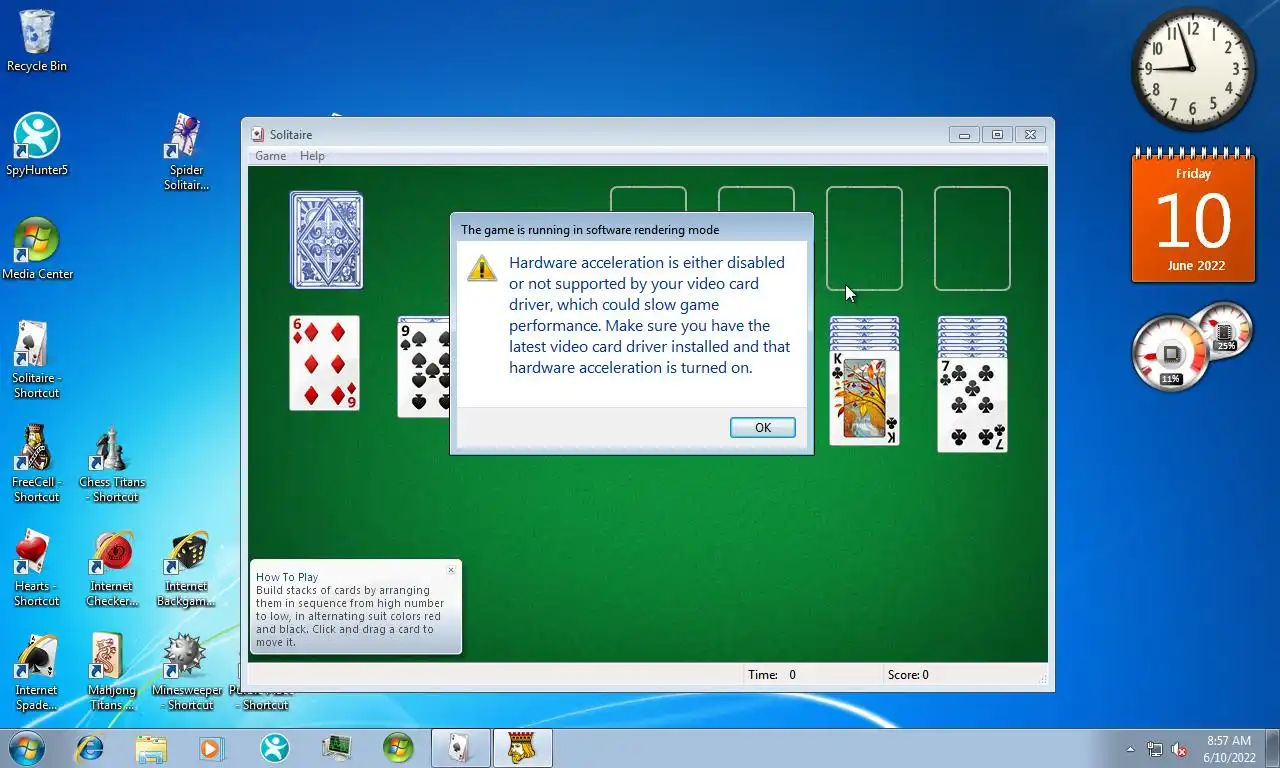1280x768 pixels.
Task: Switch to Solitaire taskbar button
Action: 460,748
